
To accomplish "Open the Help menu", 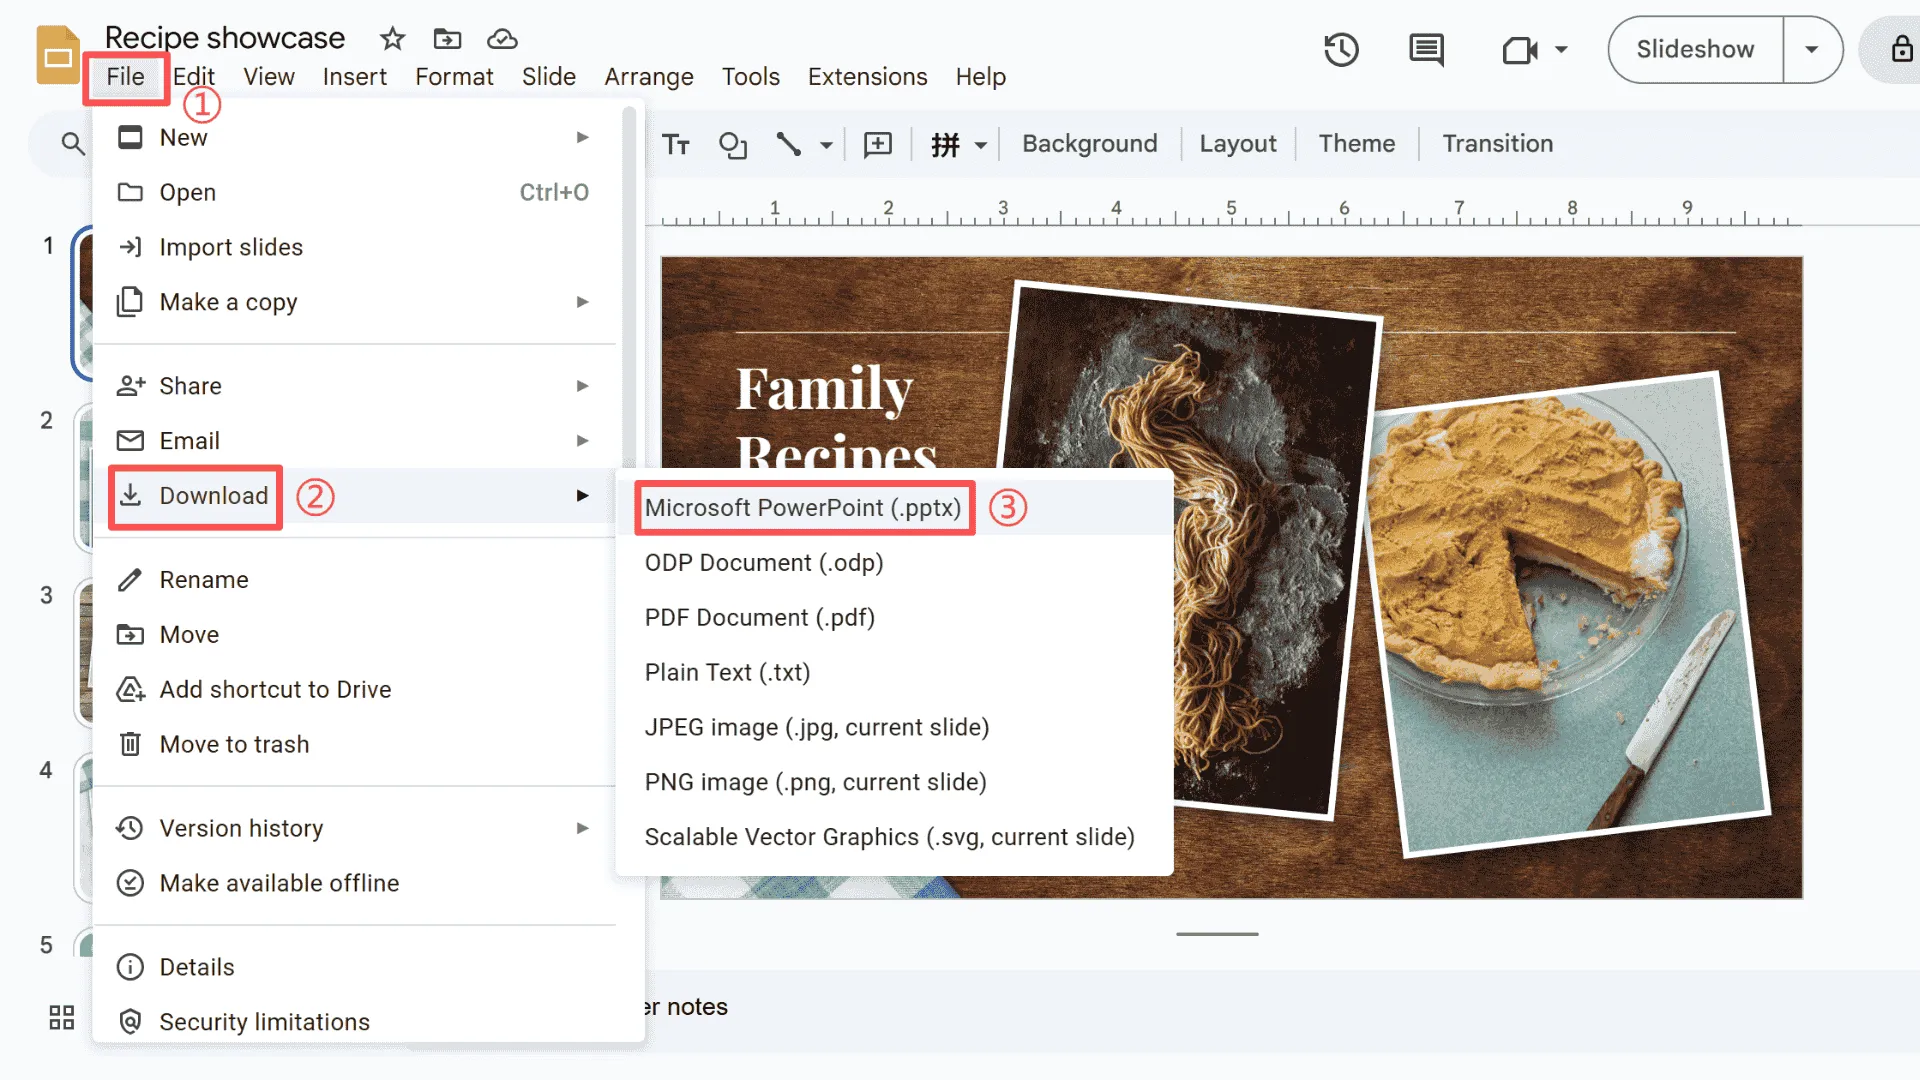I will pyautogui.click(x=980, y=77).
